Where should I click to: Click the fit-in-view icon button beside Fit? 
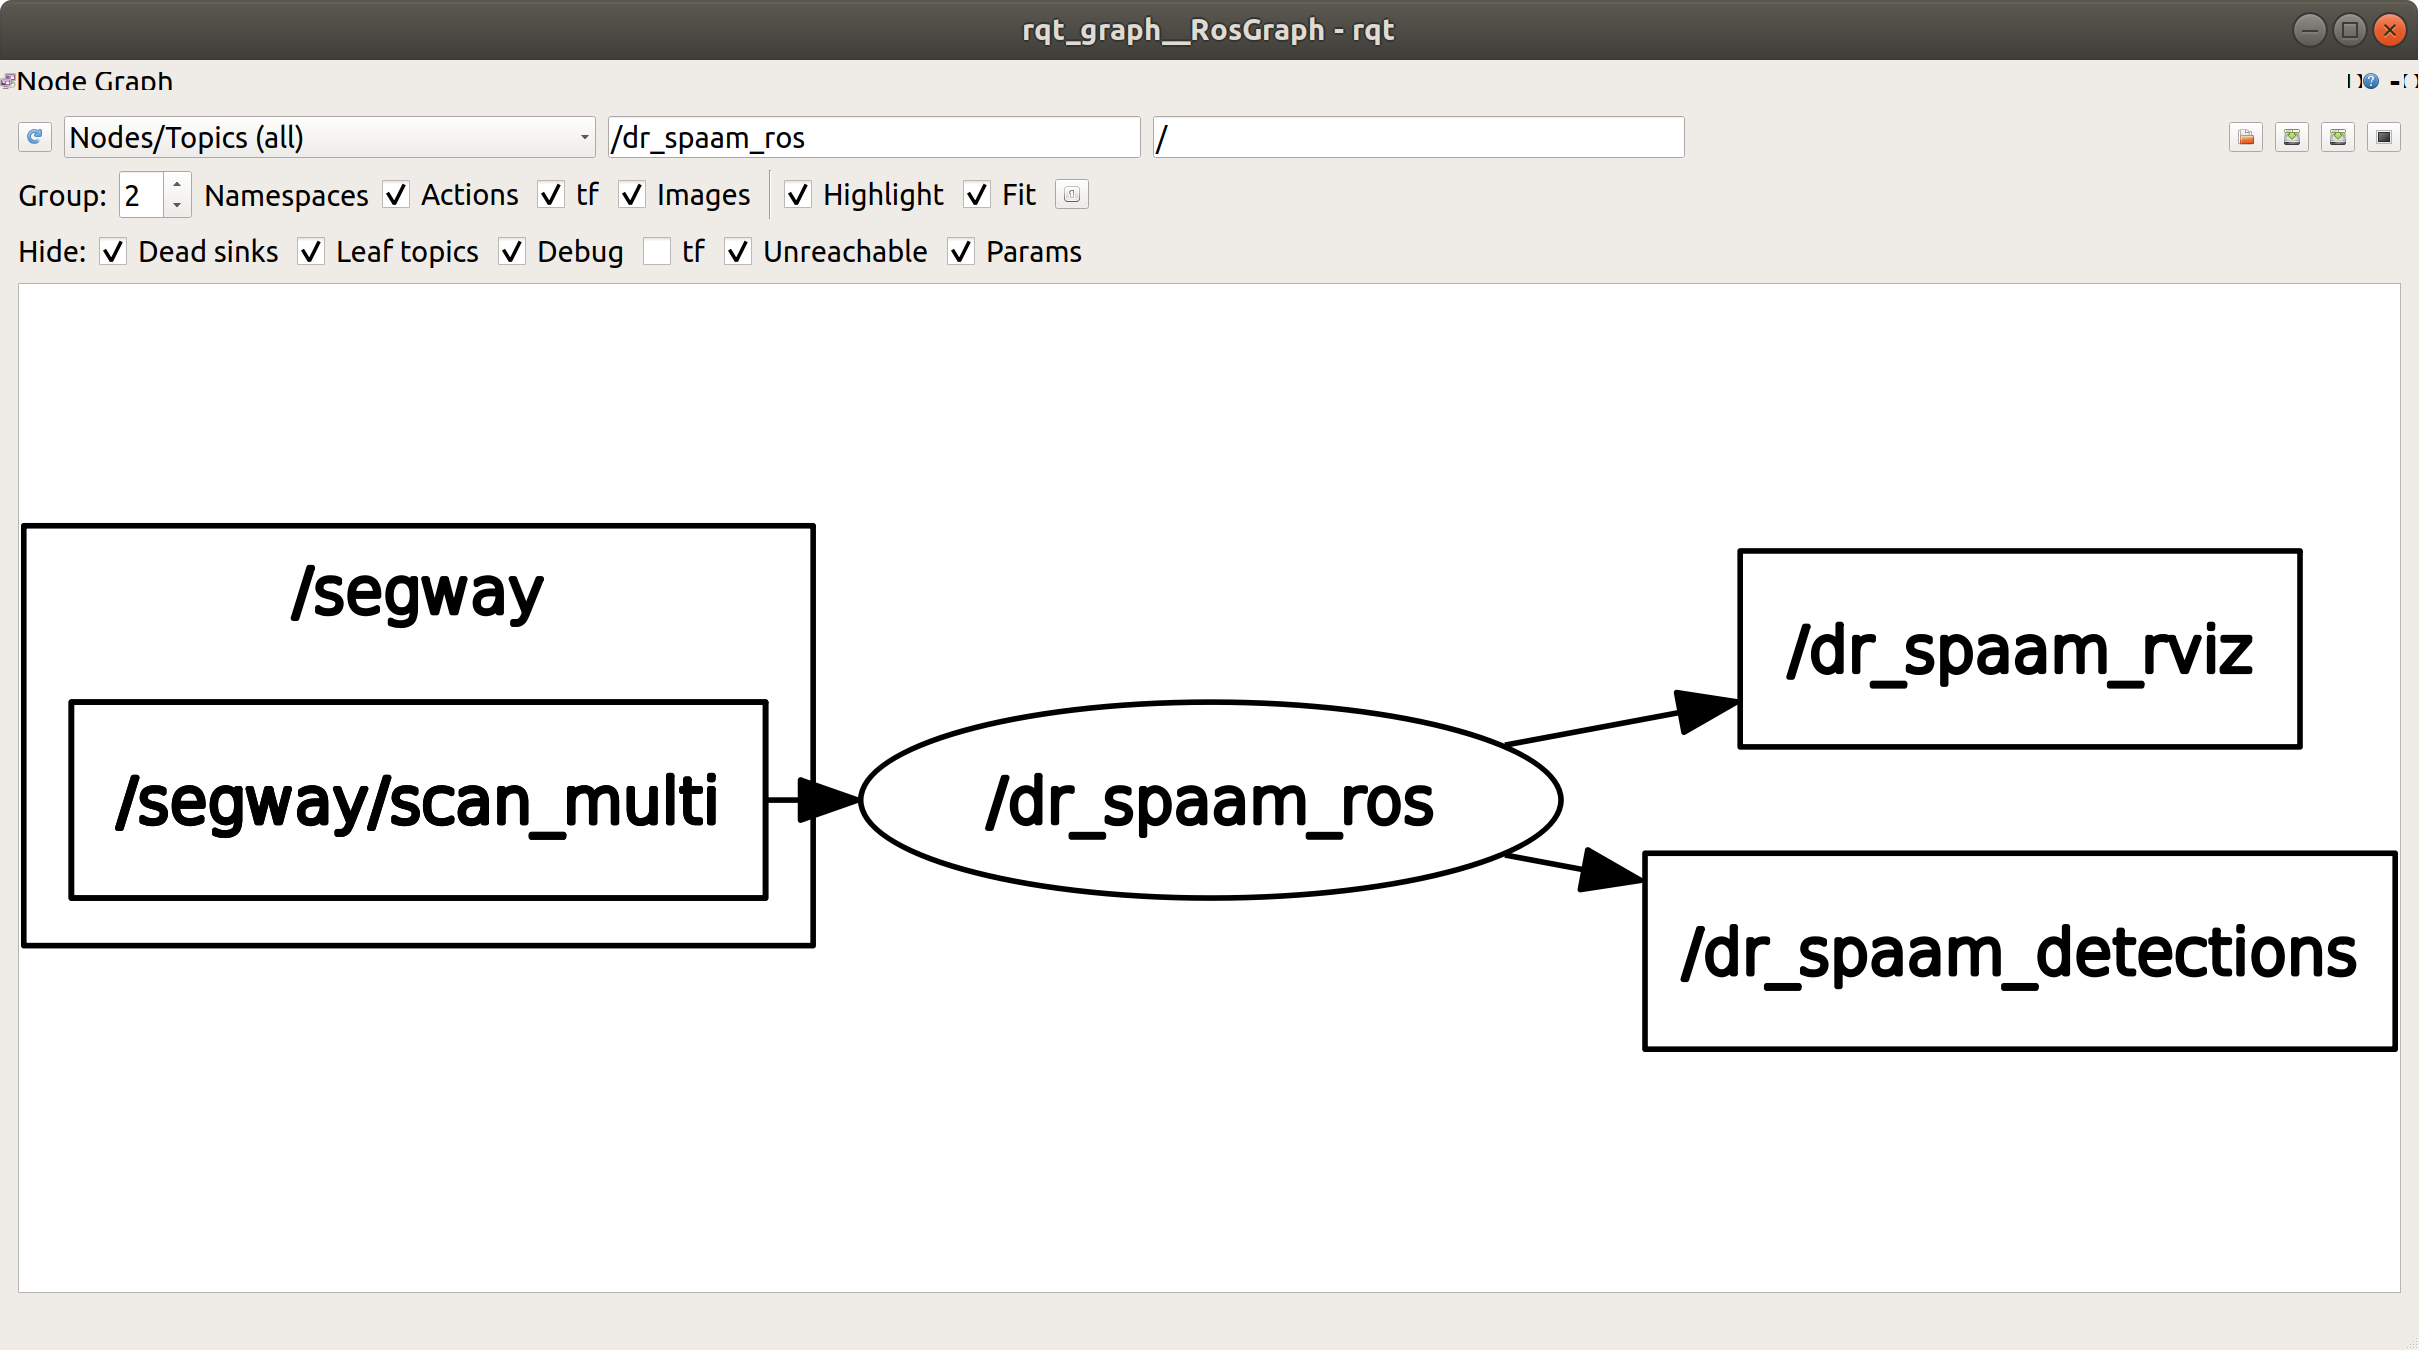coord(1071,195)
